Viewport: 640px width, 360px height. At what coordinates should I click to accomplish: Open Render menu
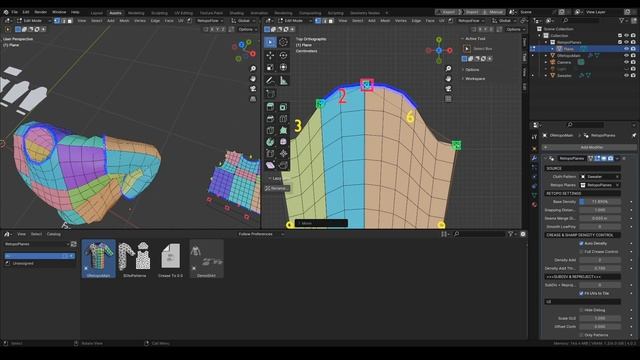point(41,12)
